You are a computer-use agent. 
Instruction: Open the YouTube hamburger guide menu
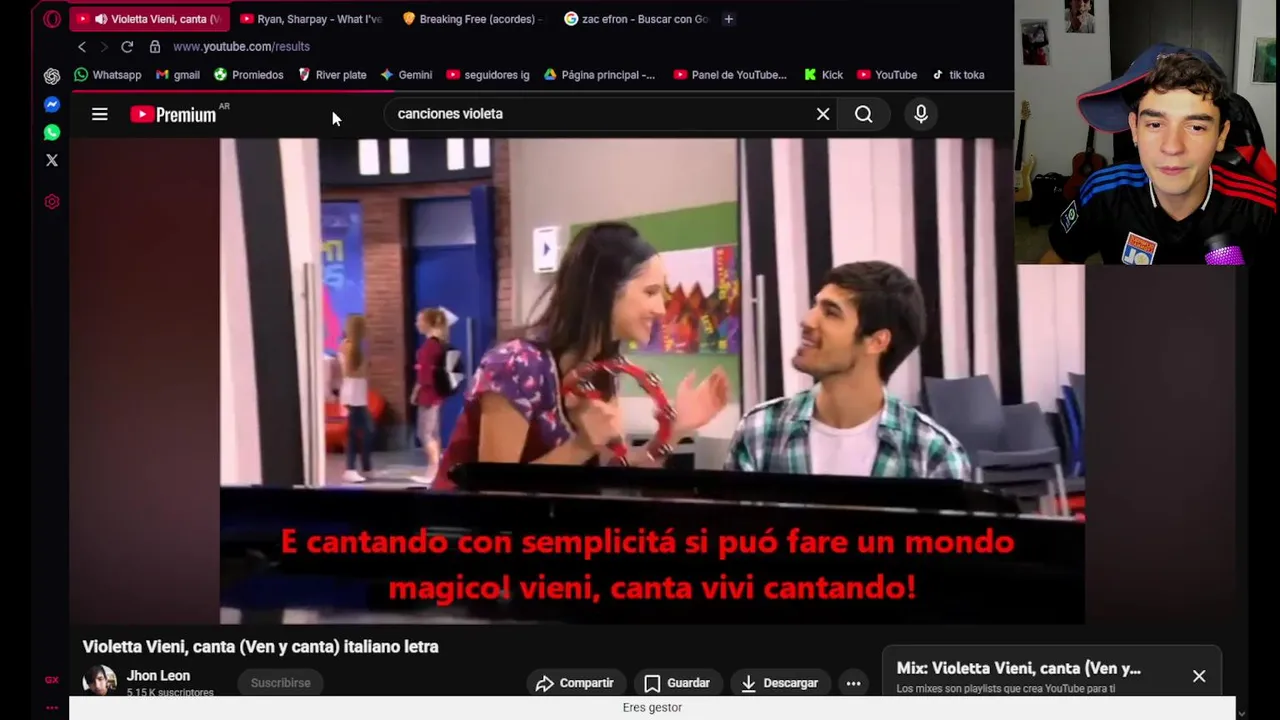pyautogui.click(x=99, y=114)
